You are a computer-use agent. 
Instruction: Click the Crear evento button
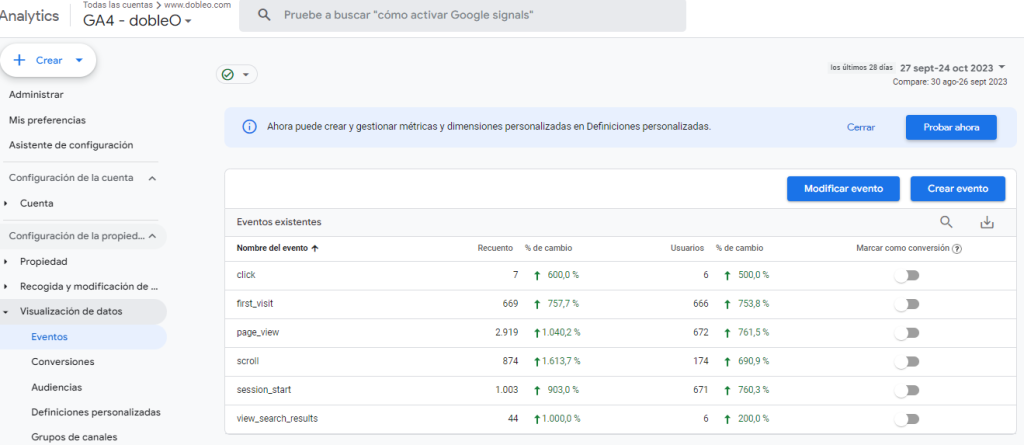(957, 188)
